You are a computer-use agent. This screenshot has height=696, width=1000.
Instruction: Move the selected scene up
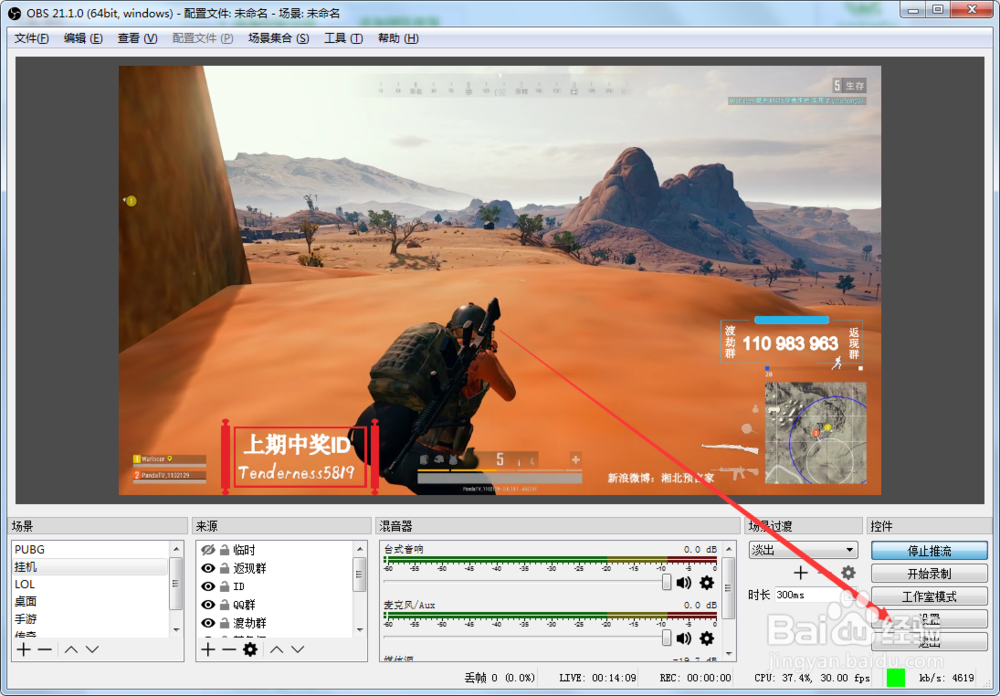click(x=71, y=649)
